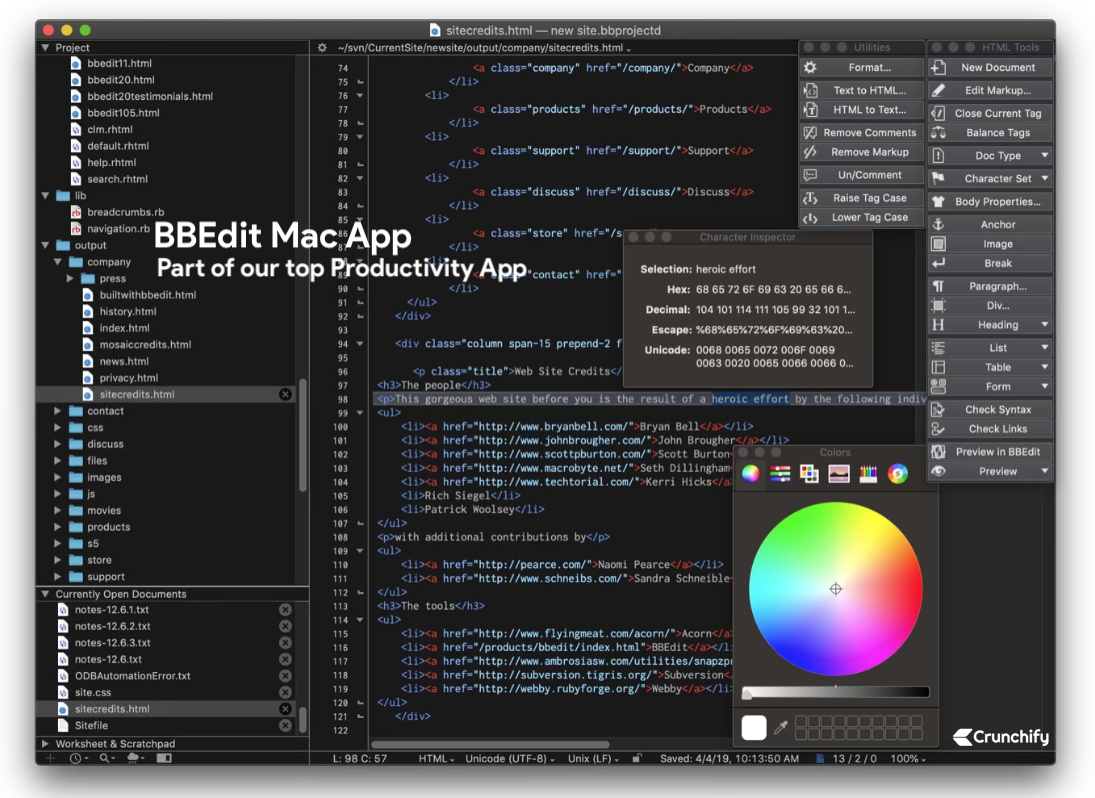1095x798 pixels.
Task: Click the document lock icon in status bar
Action: tap(636, 758)
